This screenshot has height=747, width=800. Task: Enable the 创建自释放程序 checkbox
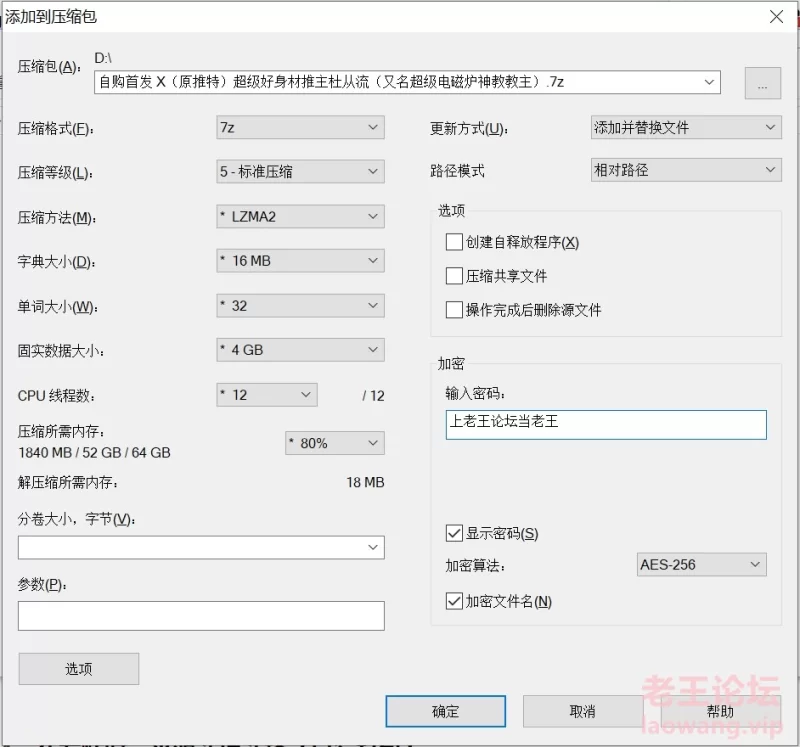coord(455,242)
